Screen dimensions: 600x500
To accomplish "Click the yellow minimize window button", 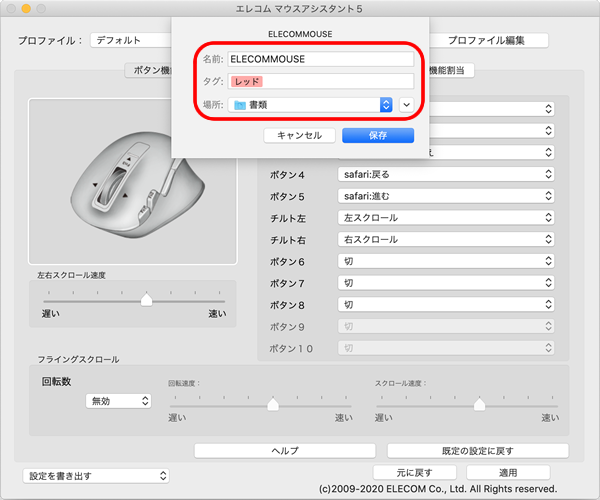I will point(26,8).
